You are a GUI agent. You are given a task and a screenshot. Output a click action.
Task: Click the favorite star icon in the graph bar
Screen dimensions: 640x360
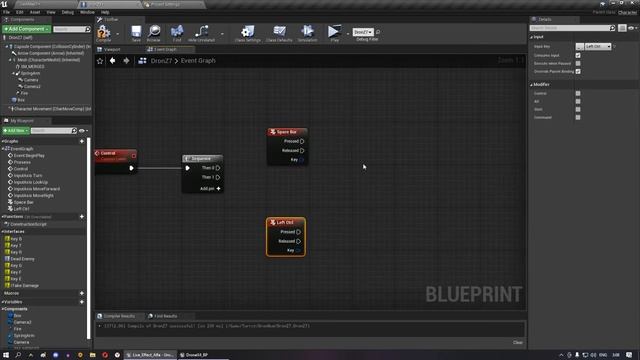click(x=100, y=61)
